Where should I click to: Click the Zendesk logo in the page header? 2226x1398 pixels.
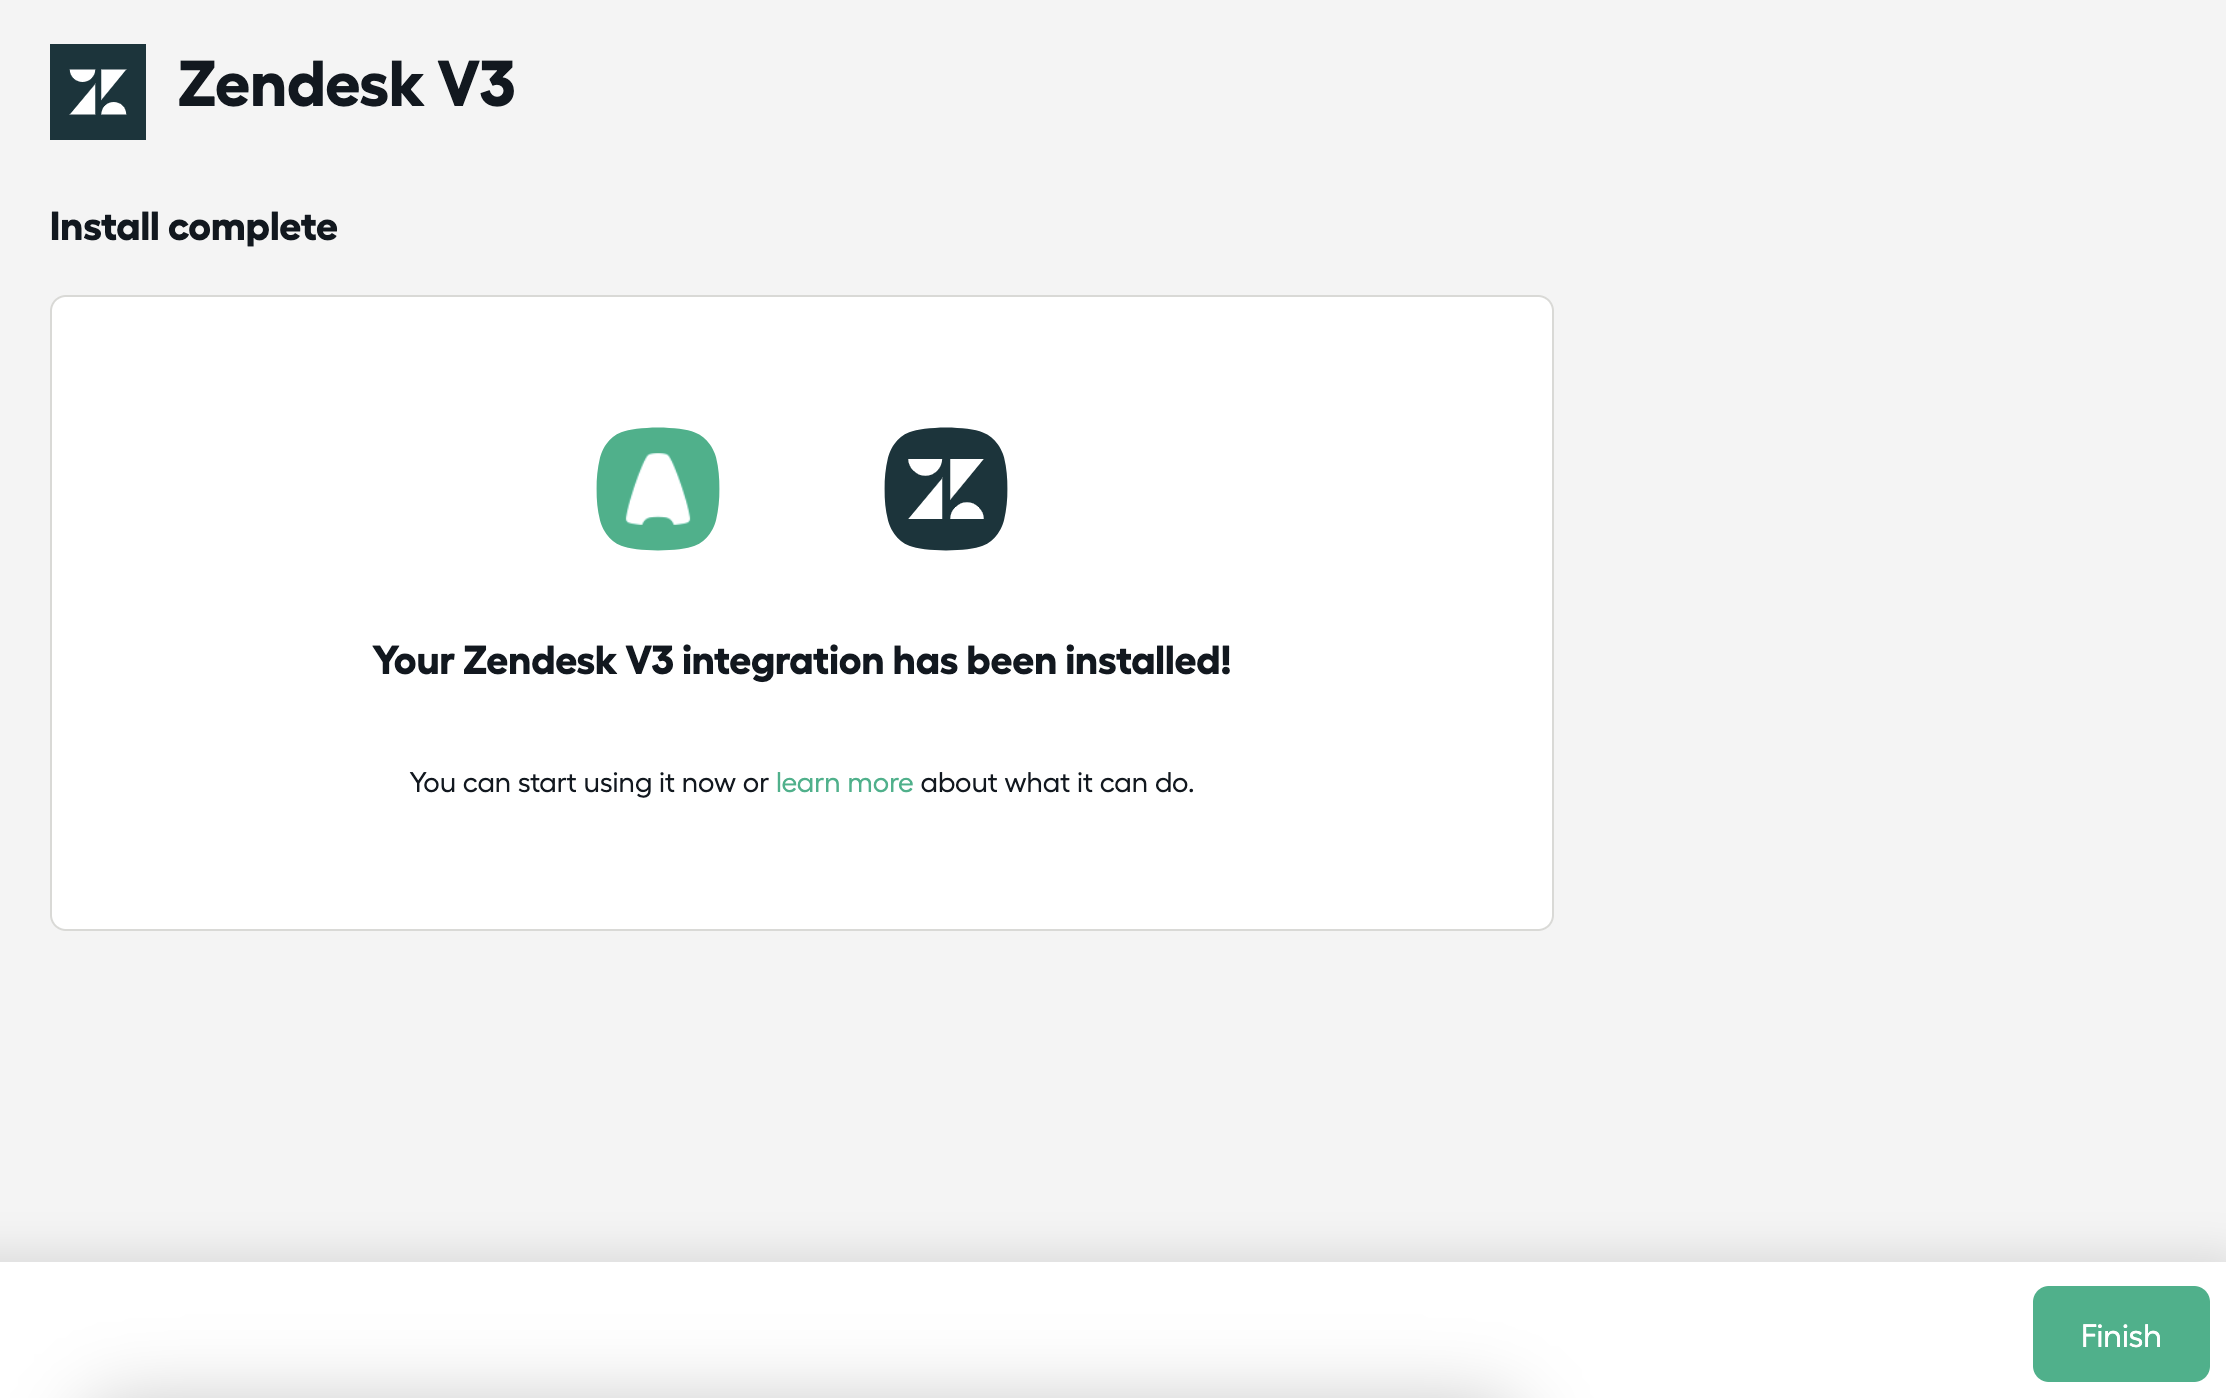(98, 92)
